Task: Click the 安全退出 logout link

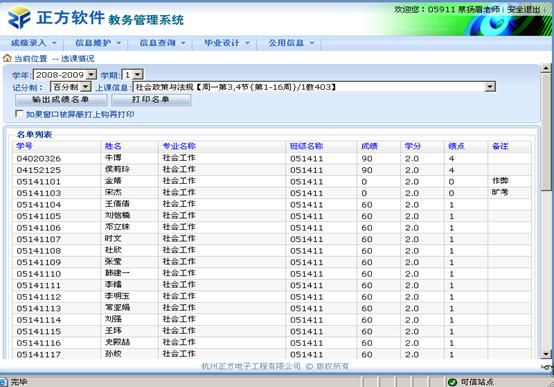Action: coord(524,10)
